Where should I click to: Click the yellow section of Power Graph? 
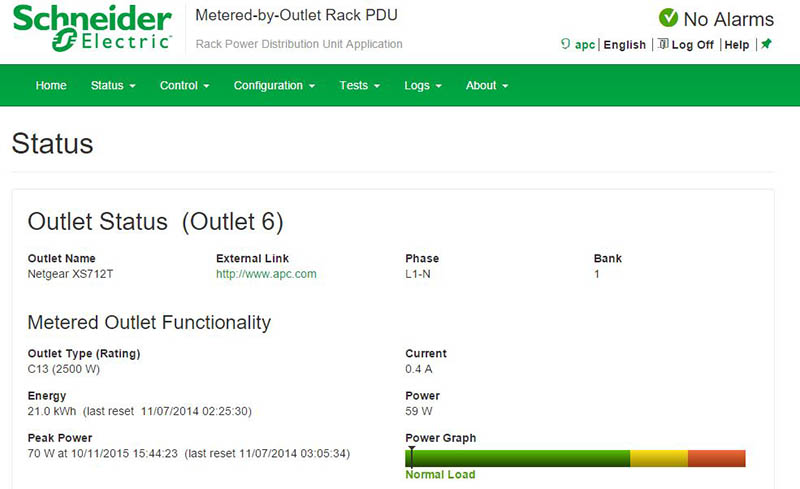[x=659, y=458]
